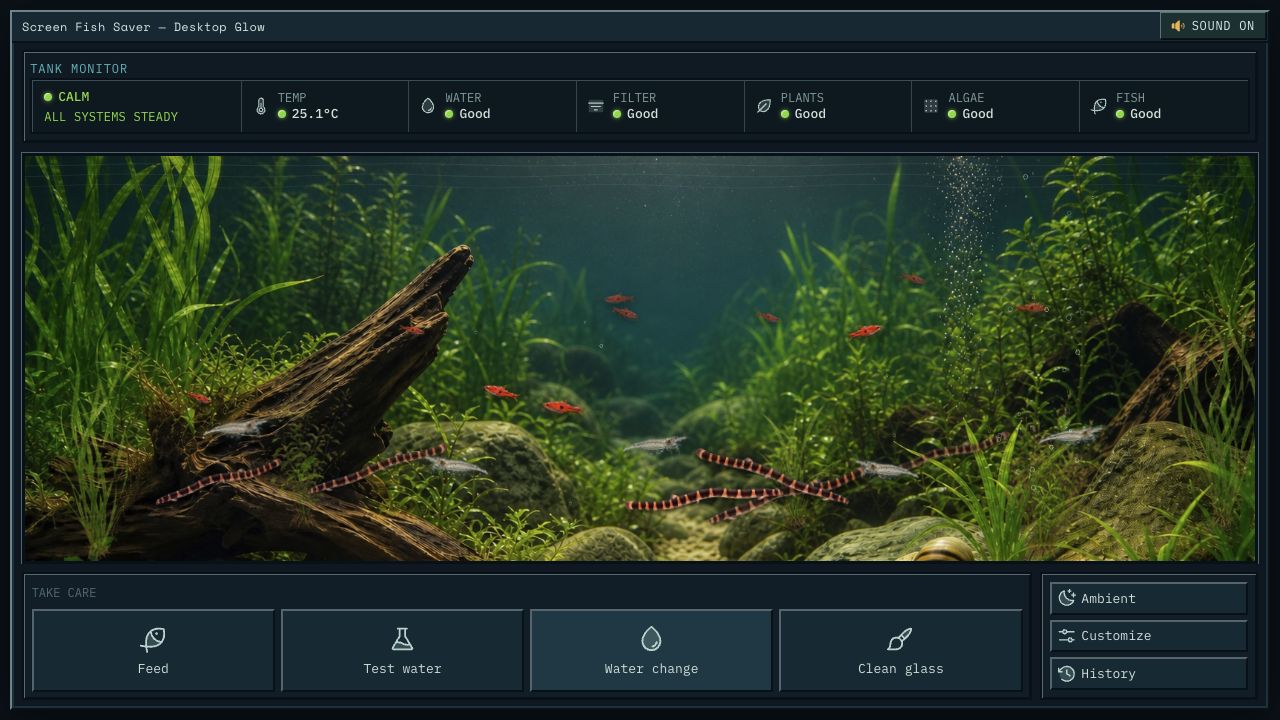This screenshot has width=1280, height=720.
Task: Click the clock icon to open History
Action: (1067, 673)
